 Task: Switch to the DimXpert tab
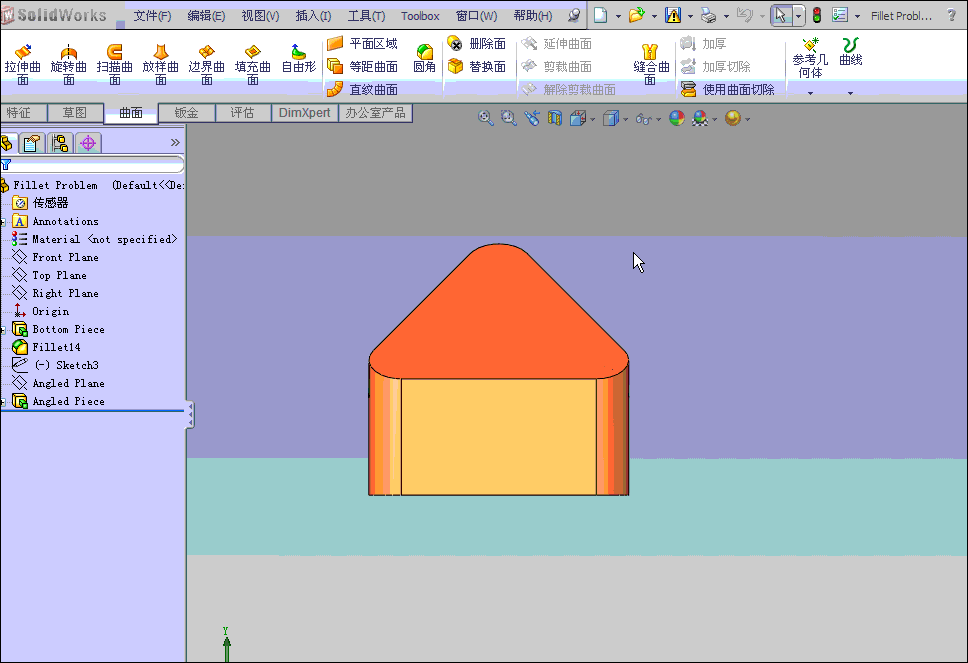[304, 113]
